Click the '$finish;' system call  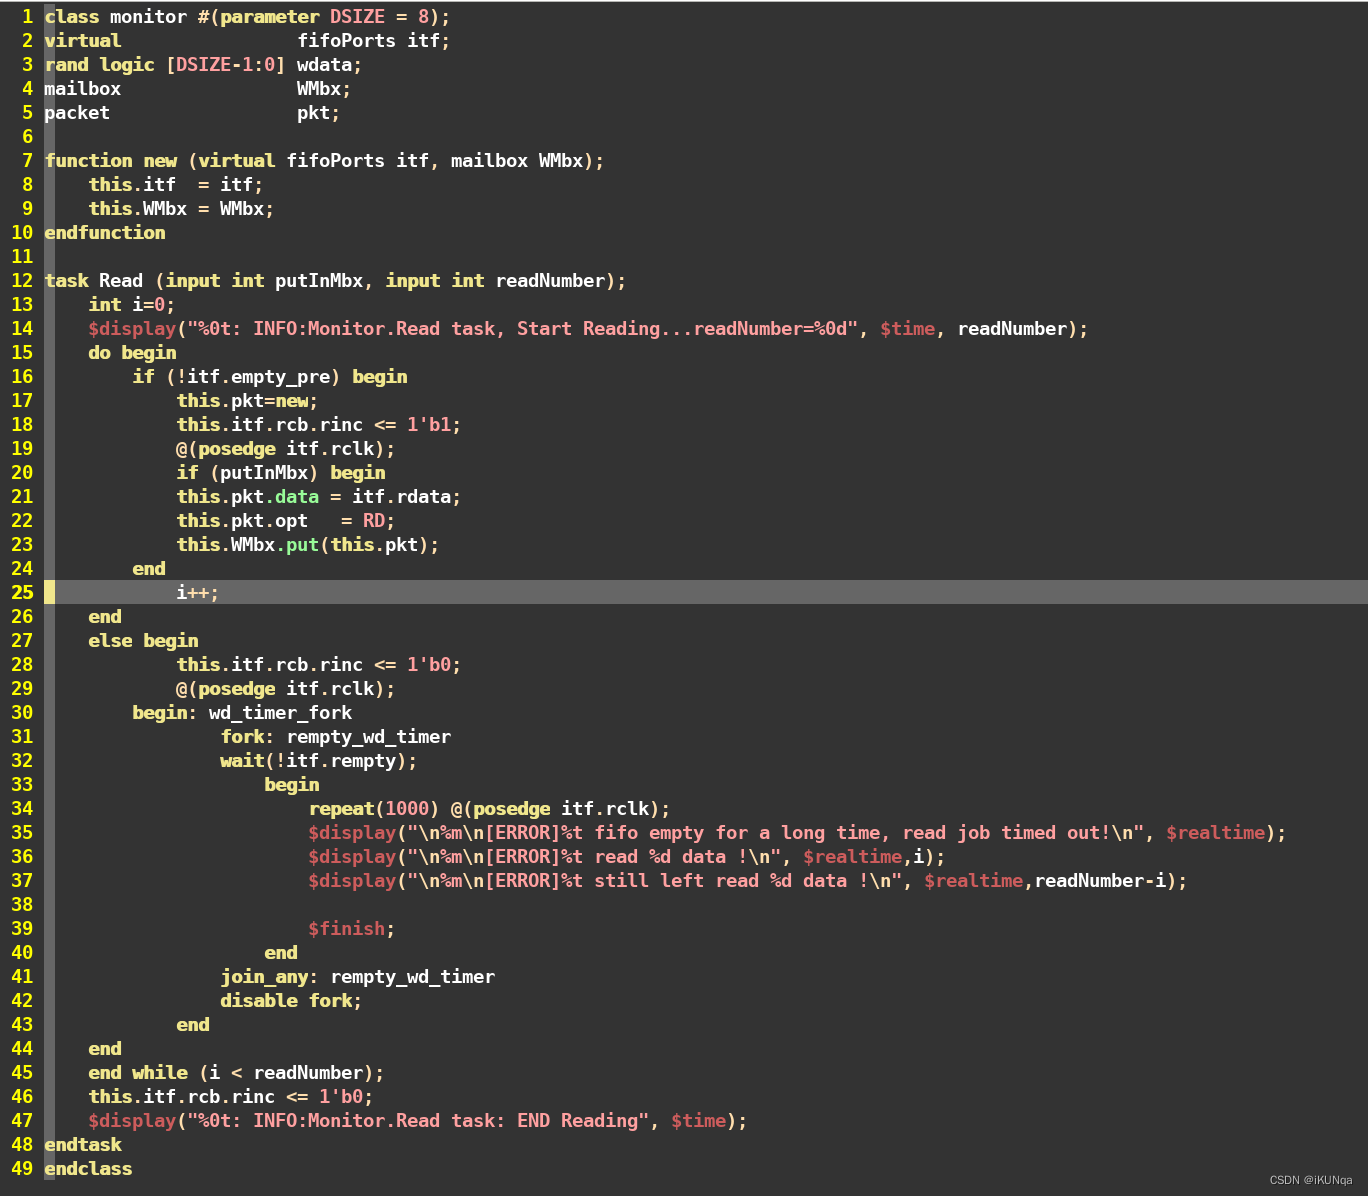pos(352,929)
